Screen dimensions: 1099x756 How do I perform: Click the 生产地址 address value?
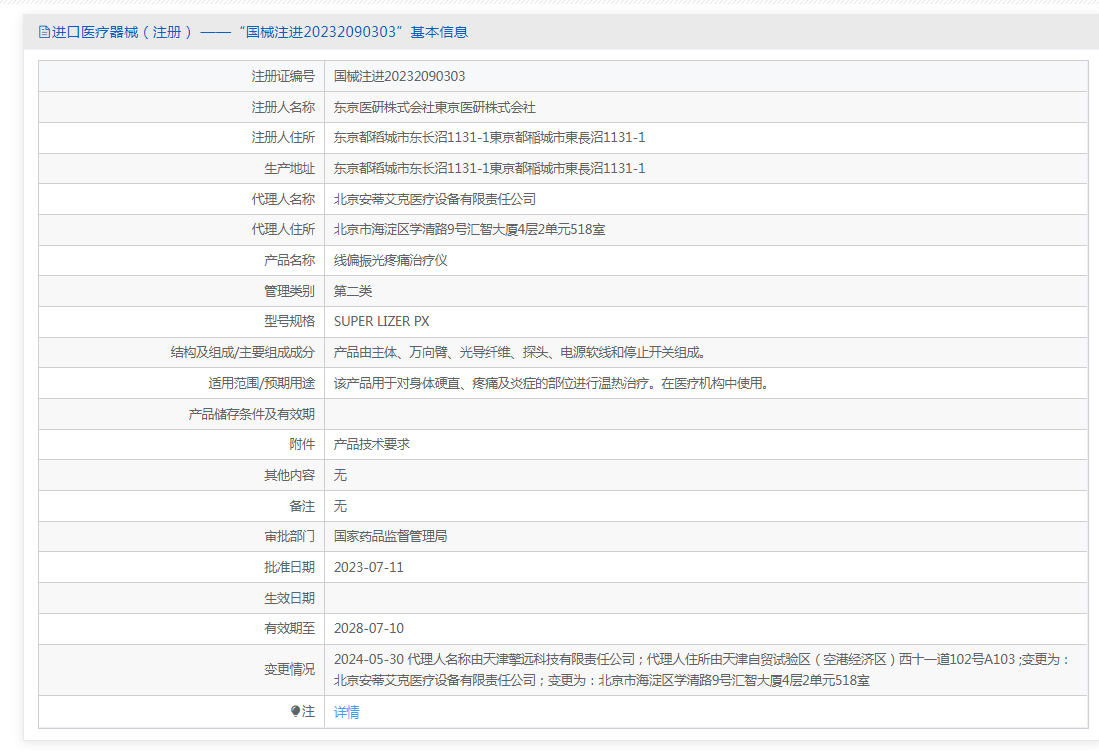coord(489,168)
